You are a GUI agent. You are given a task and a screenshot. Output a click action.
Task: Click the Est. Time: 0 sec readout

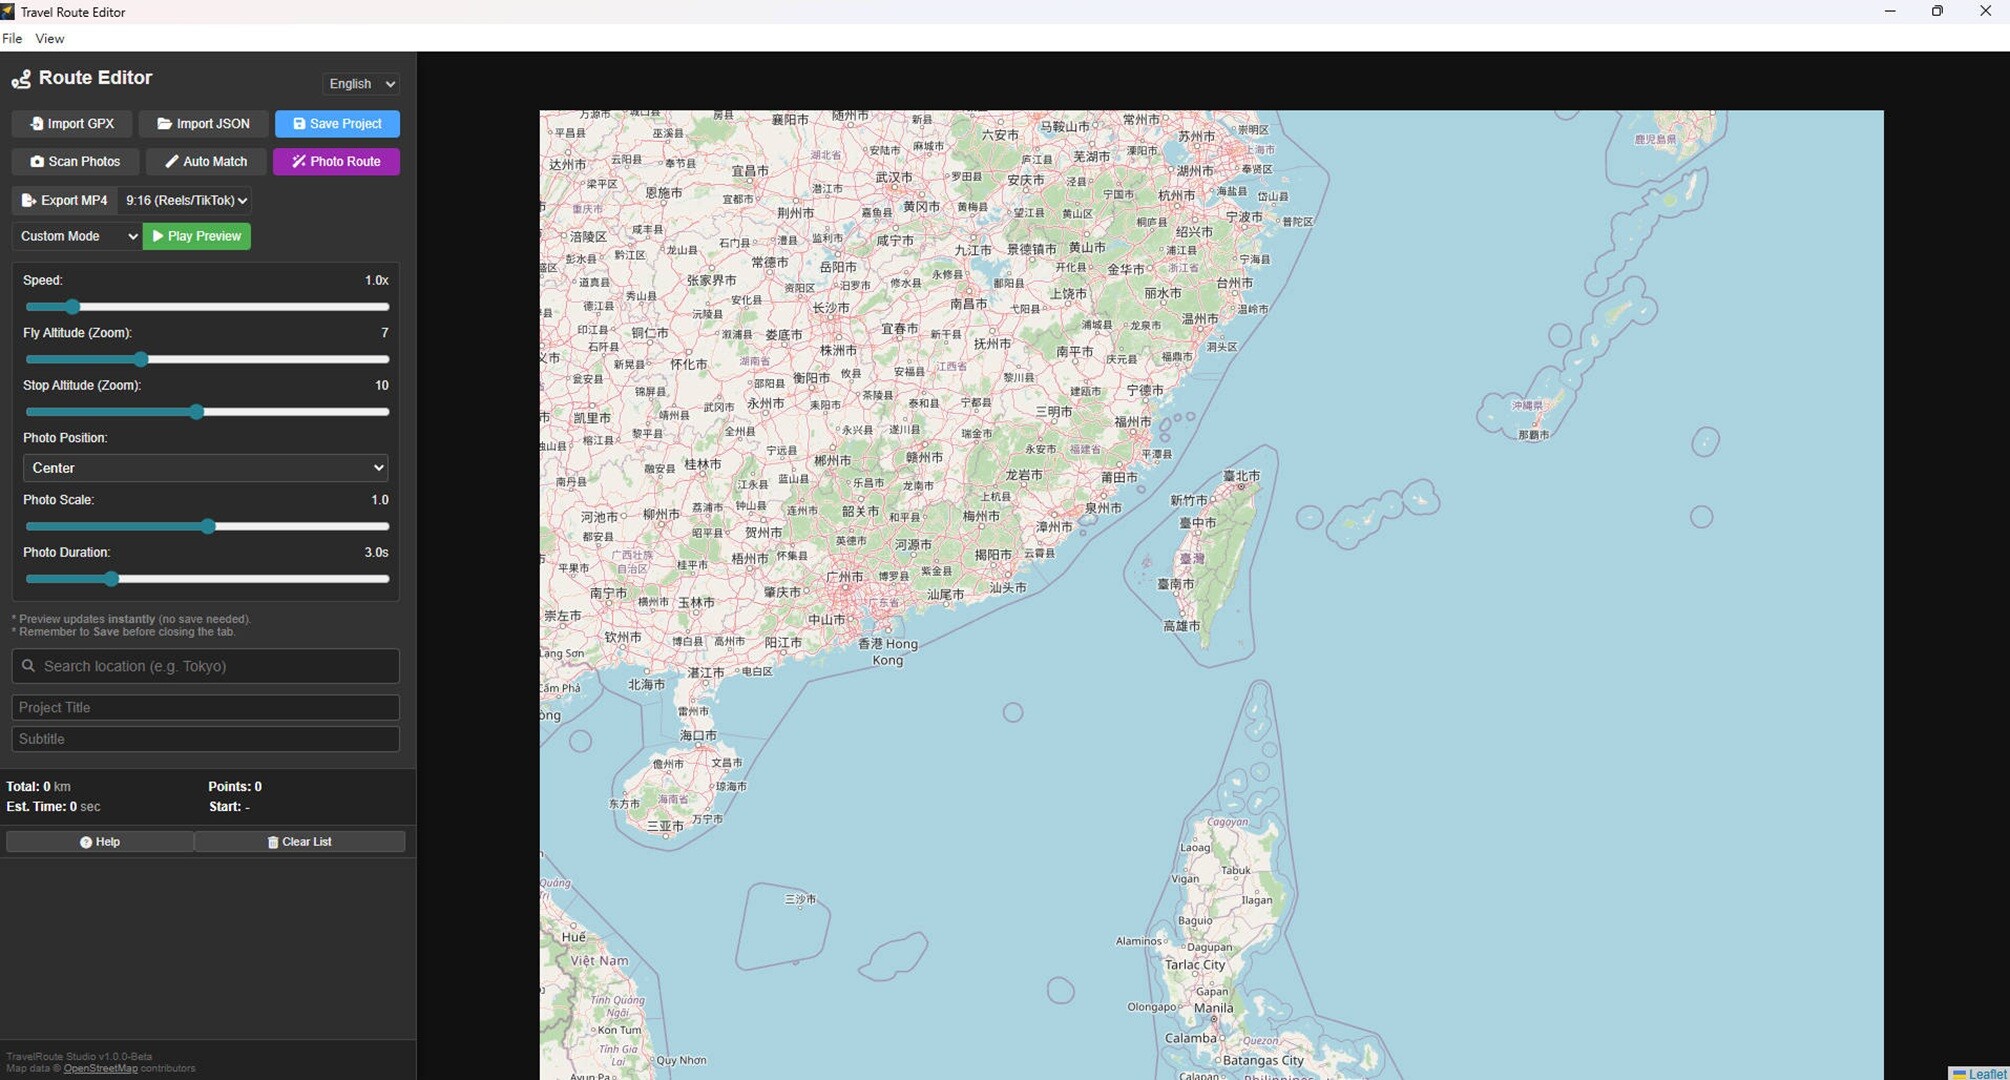pyautogui.click(x=53, y=807)
